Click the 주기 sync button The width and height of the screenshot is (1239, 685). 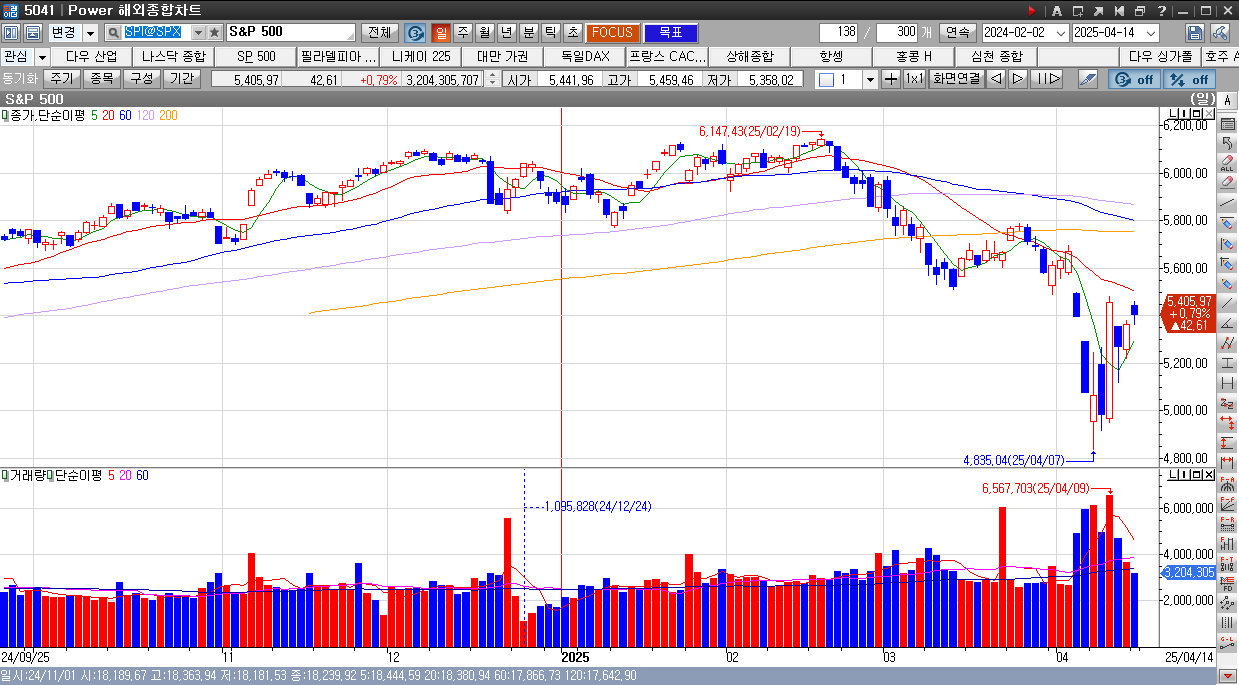click(62, 79)
